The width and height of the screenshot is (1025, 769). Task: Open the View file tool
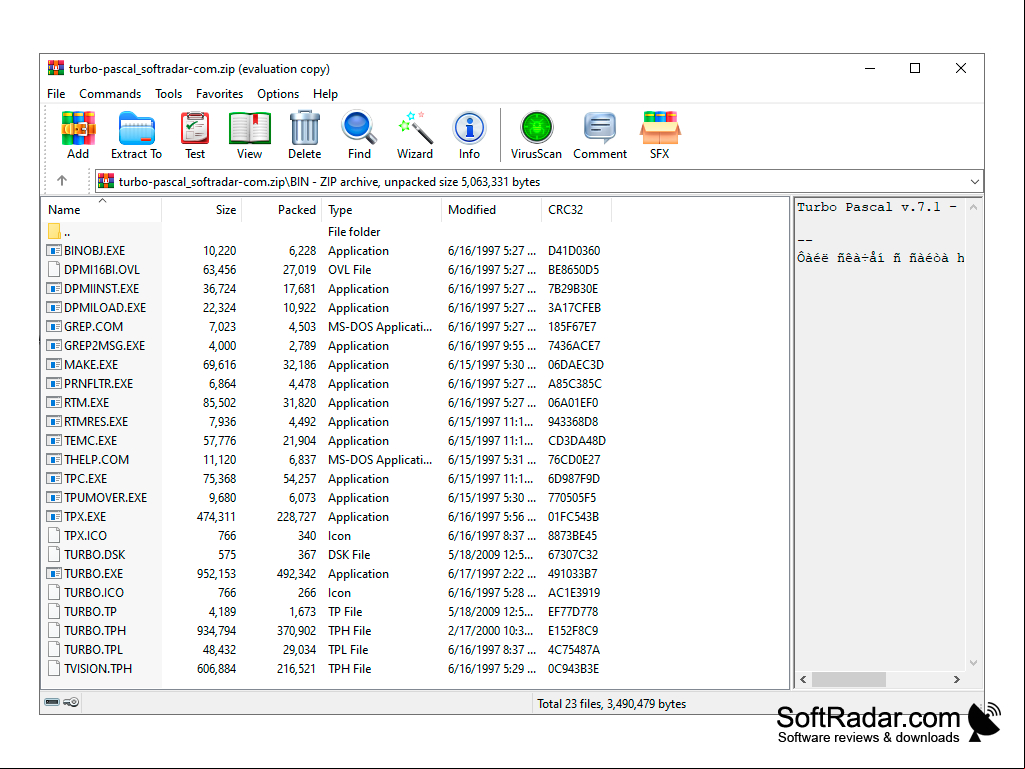tap(250, 128)
